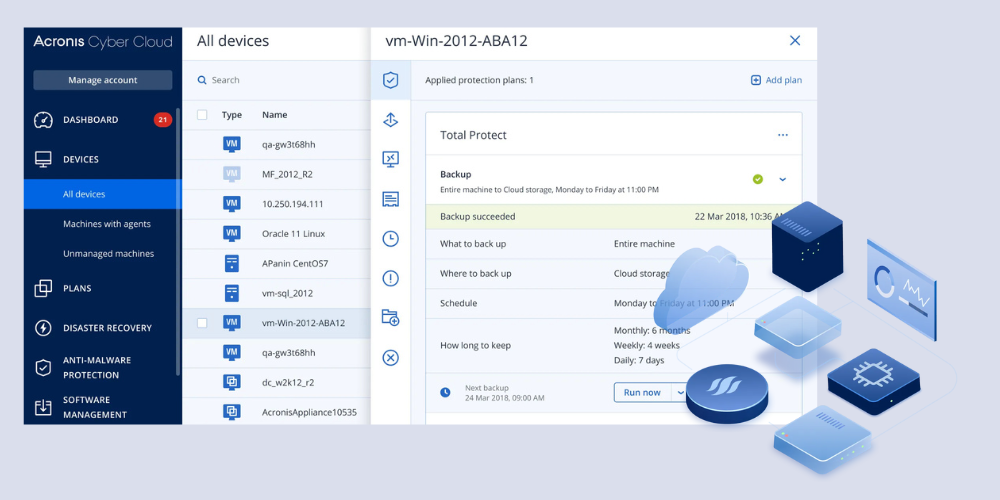
Task: Click the VM icon for Oracle 11 Linux
Action: tap(232, 233)
